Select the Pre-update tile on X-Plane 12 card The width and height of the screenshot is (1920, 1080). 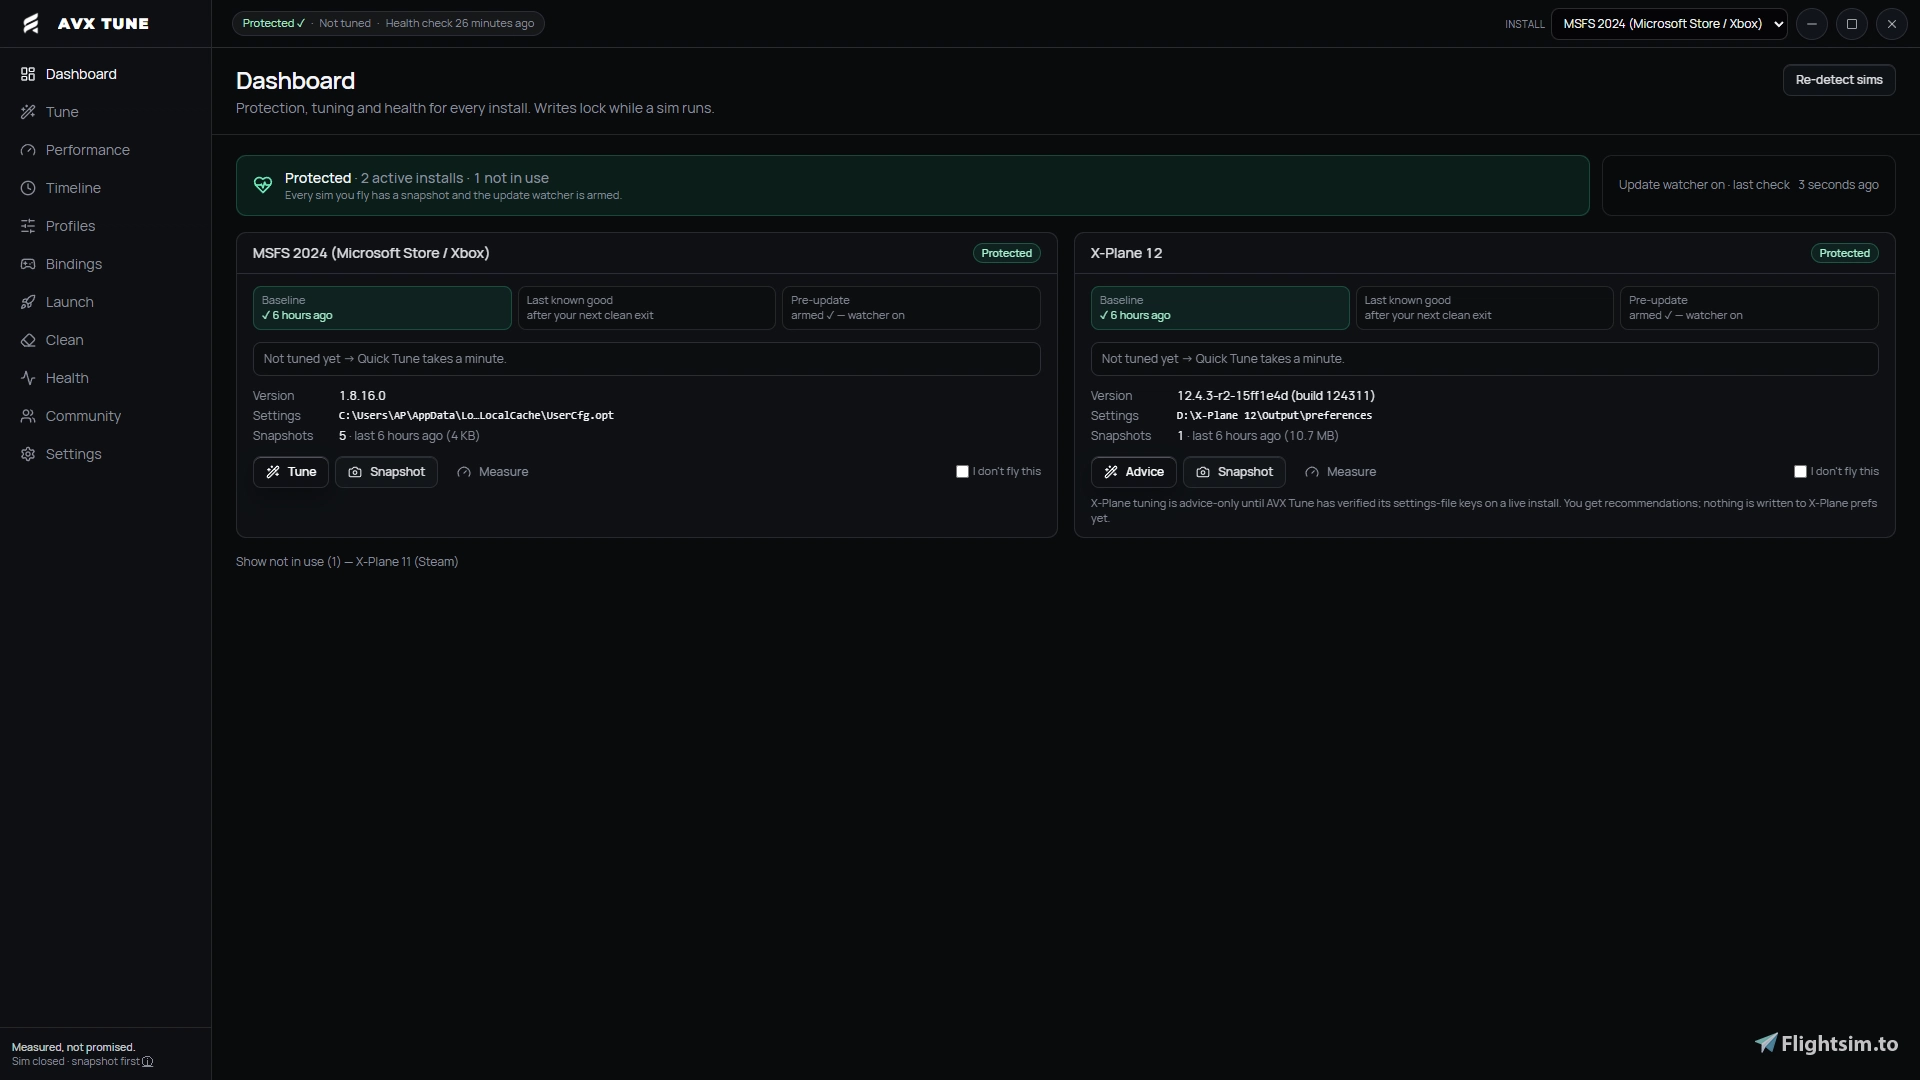[x=1749, y=308]
